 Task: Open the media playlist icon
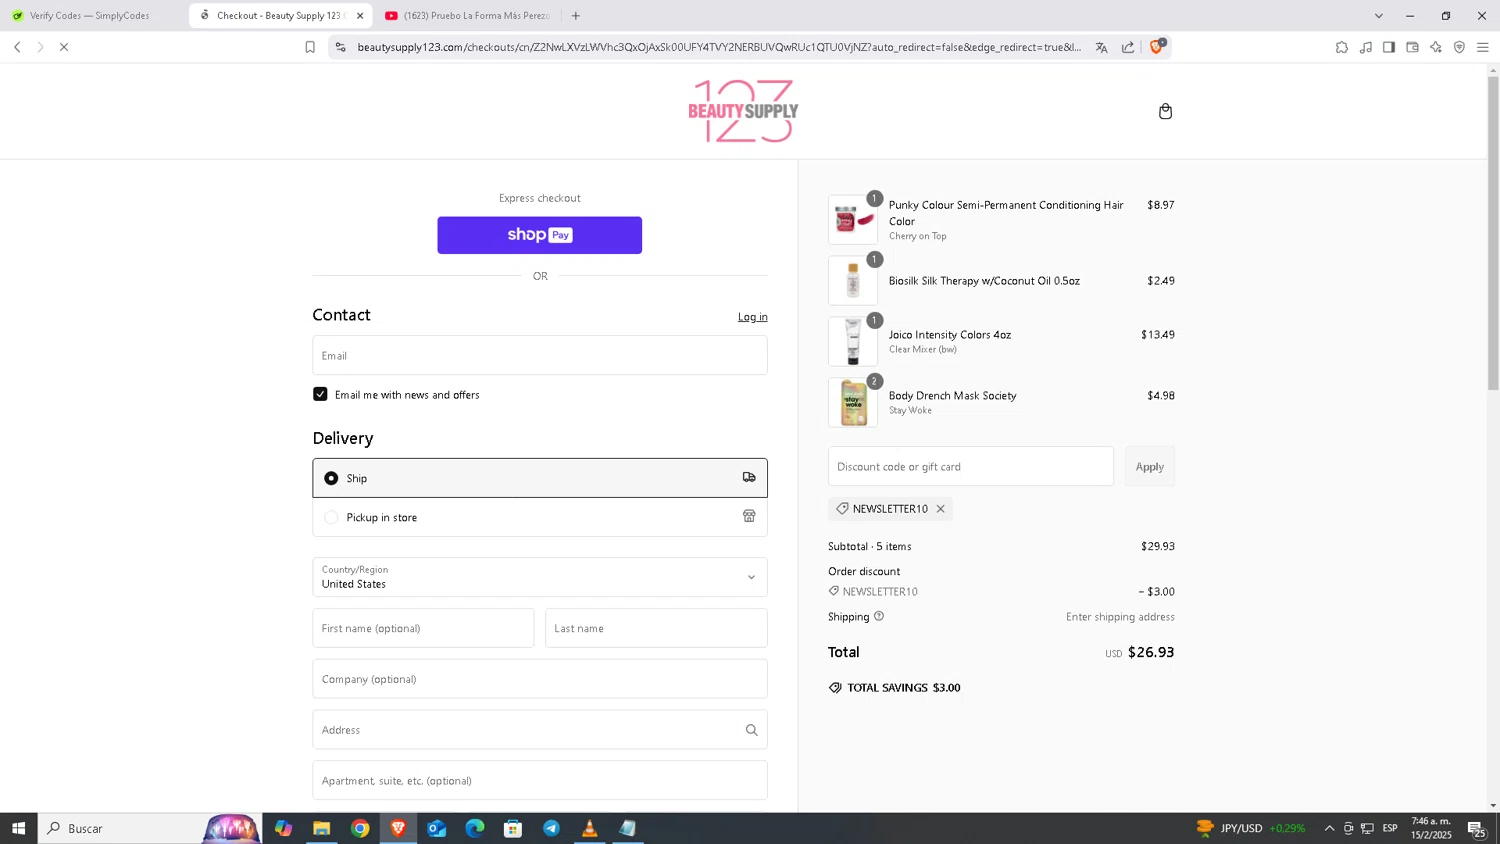1366,47
